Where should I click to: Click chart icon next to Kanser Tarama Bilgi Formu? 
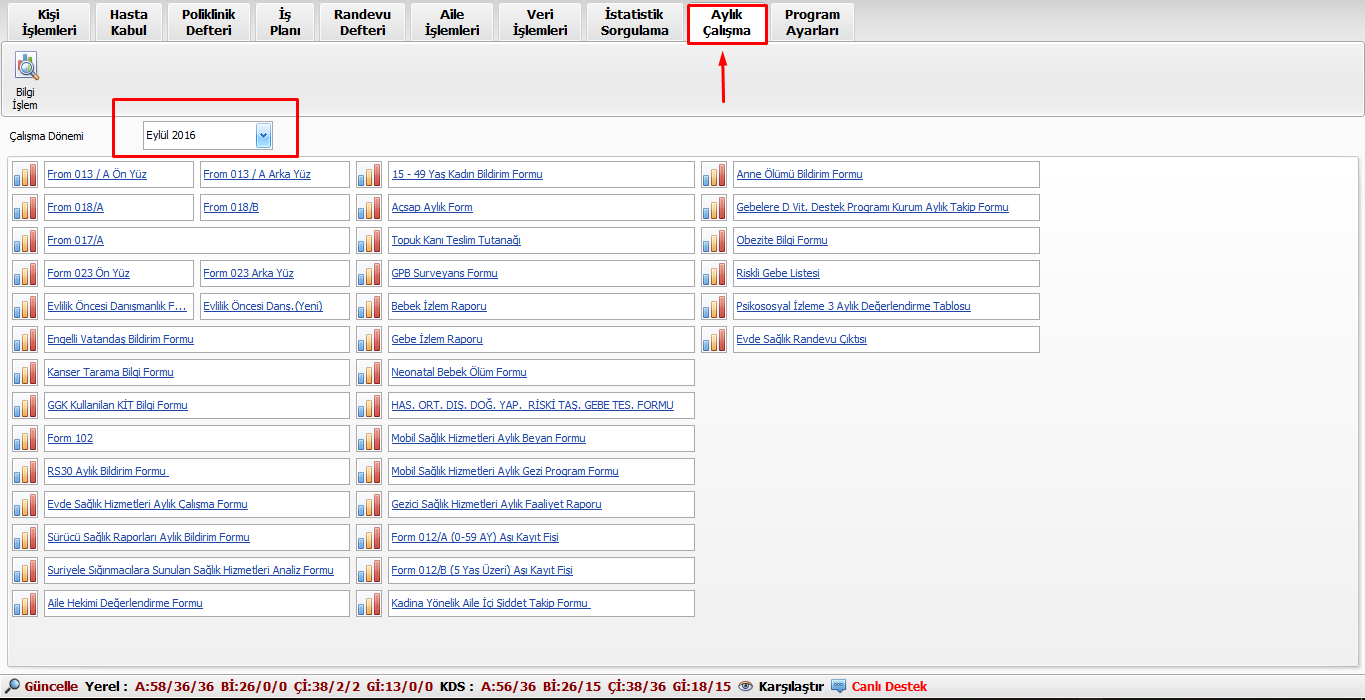tap(25, 372)
